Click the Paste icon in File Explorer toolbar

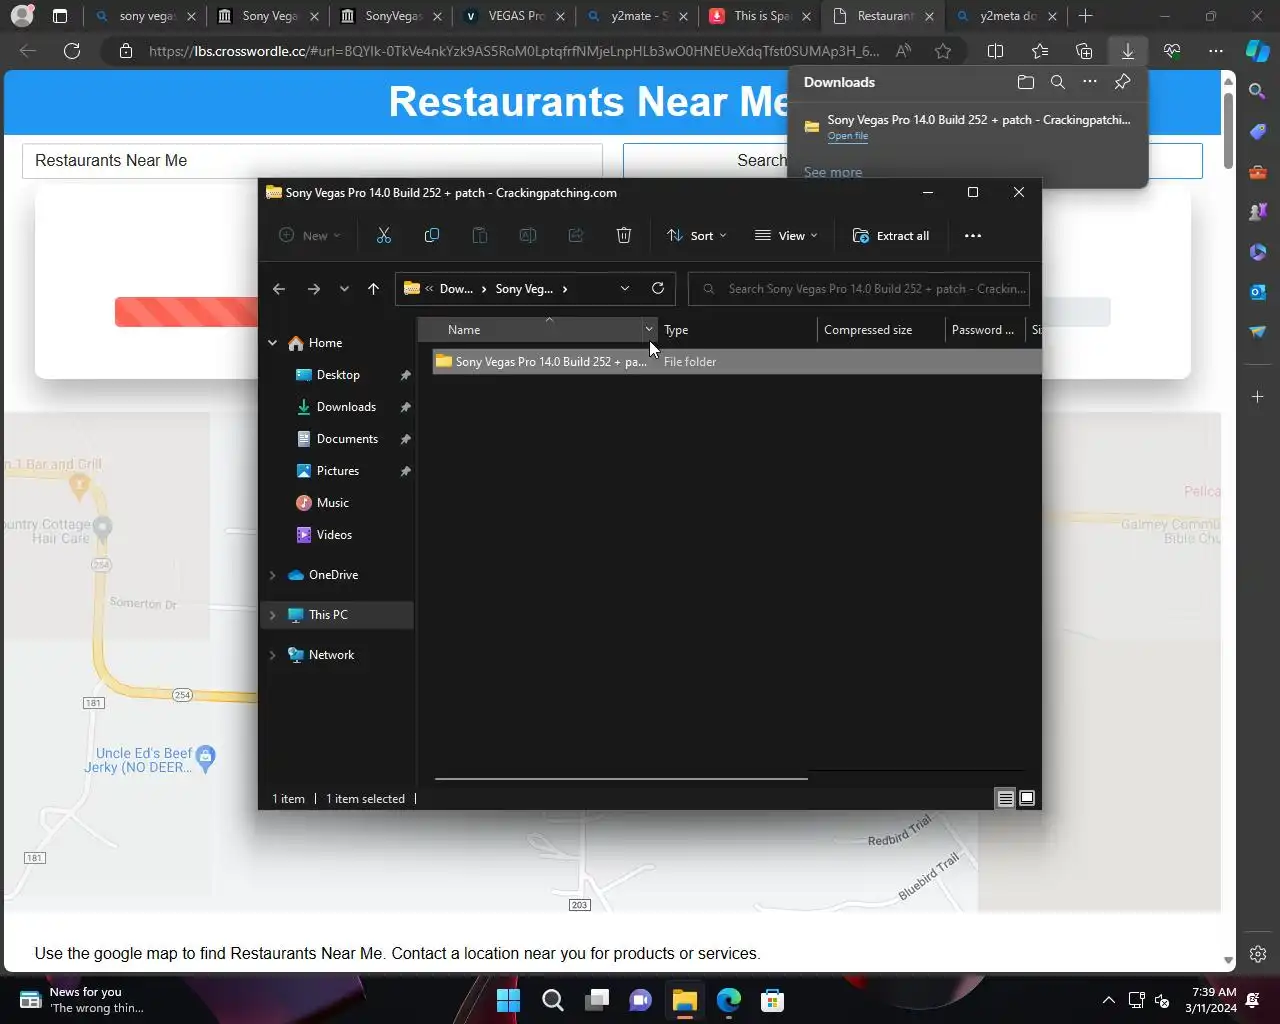tap(480, 236)
